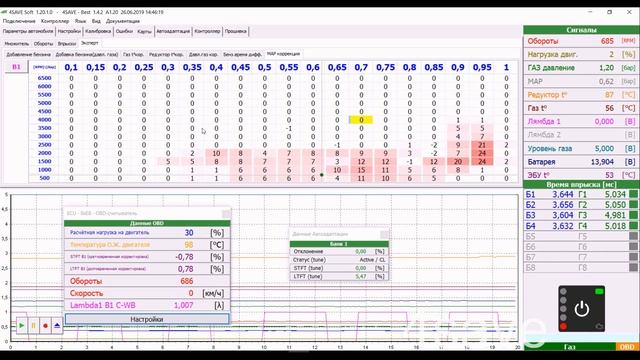This screenshot has height=360, width=640.
Task: Toggle injector 2 green indicator in the Г2 row
Action: [634, 205]
